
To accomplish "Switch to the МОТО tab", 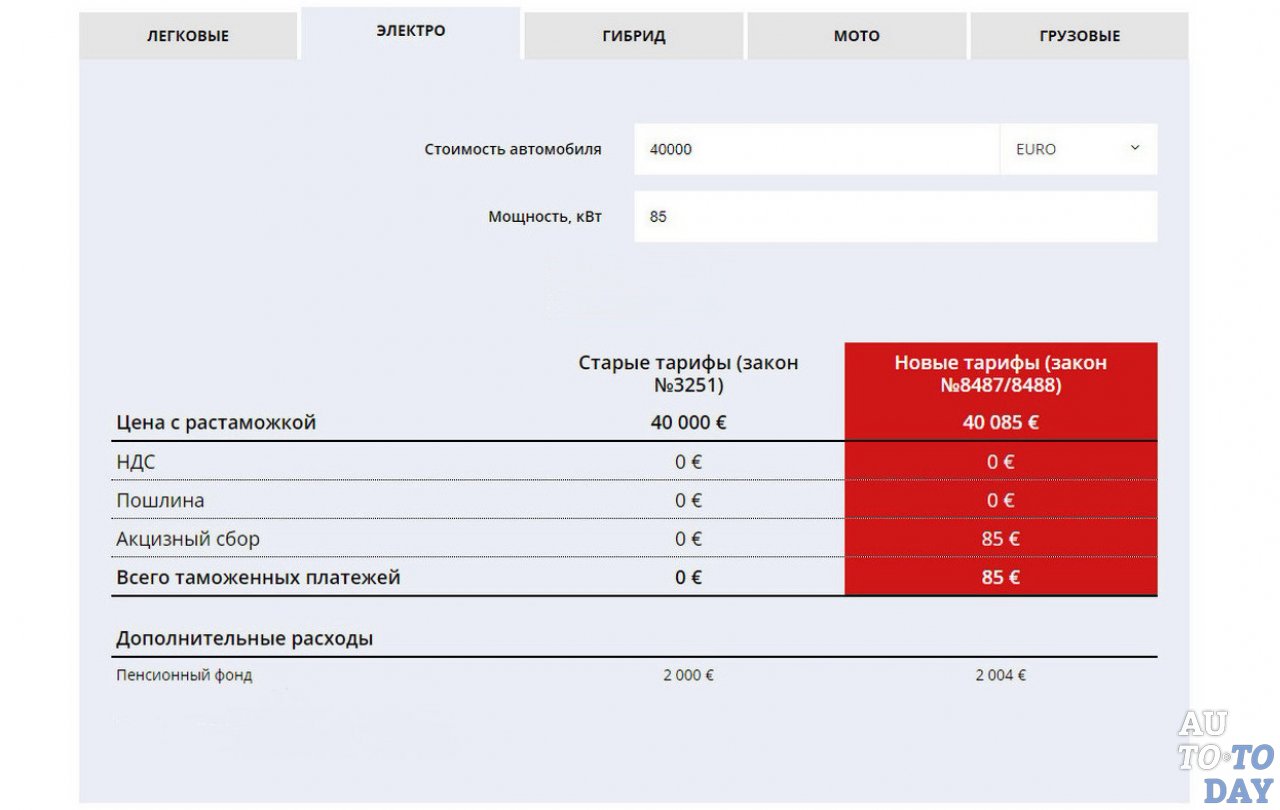I will [x=857, y=36].
